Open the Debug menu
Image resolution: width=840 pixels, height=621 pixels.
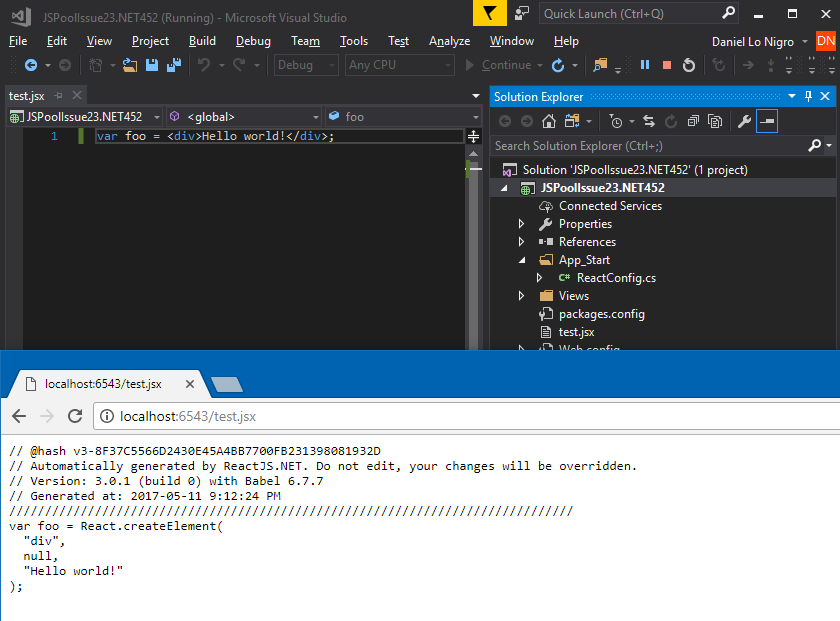pos(253,41)
